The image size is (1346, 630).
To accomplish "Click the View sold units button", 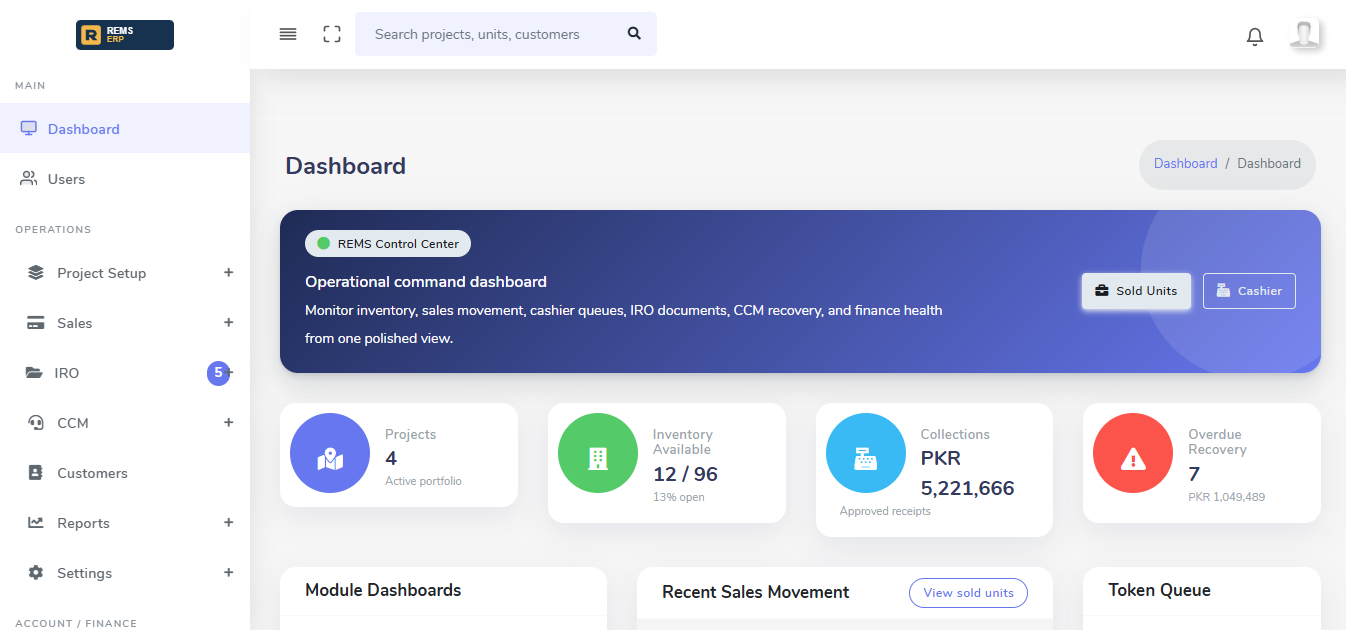I will click(x=968, y=593).
